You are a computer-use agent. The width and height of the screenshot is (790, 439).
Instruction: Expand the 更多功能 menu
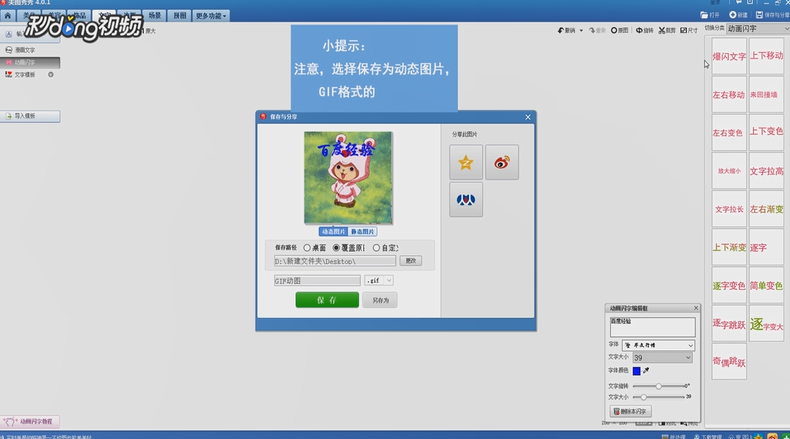[x=211, y=16]
